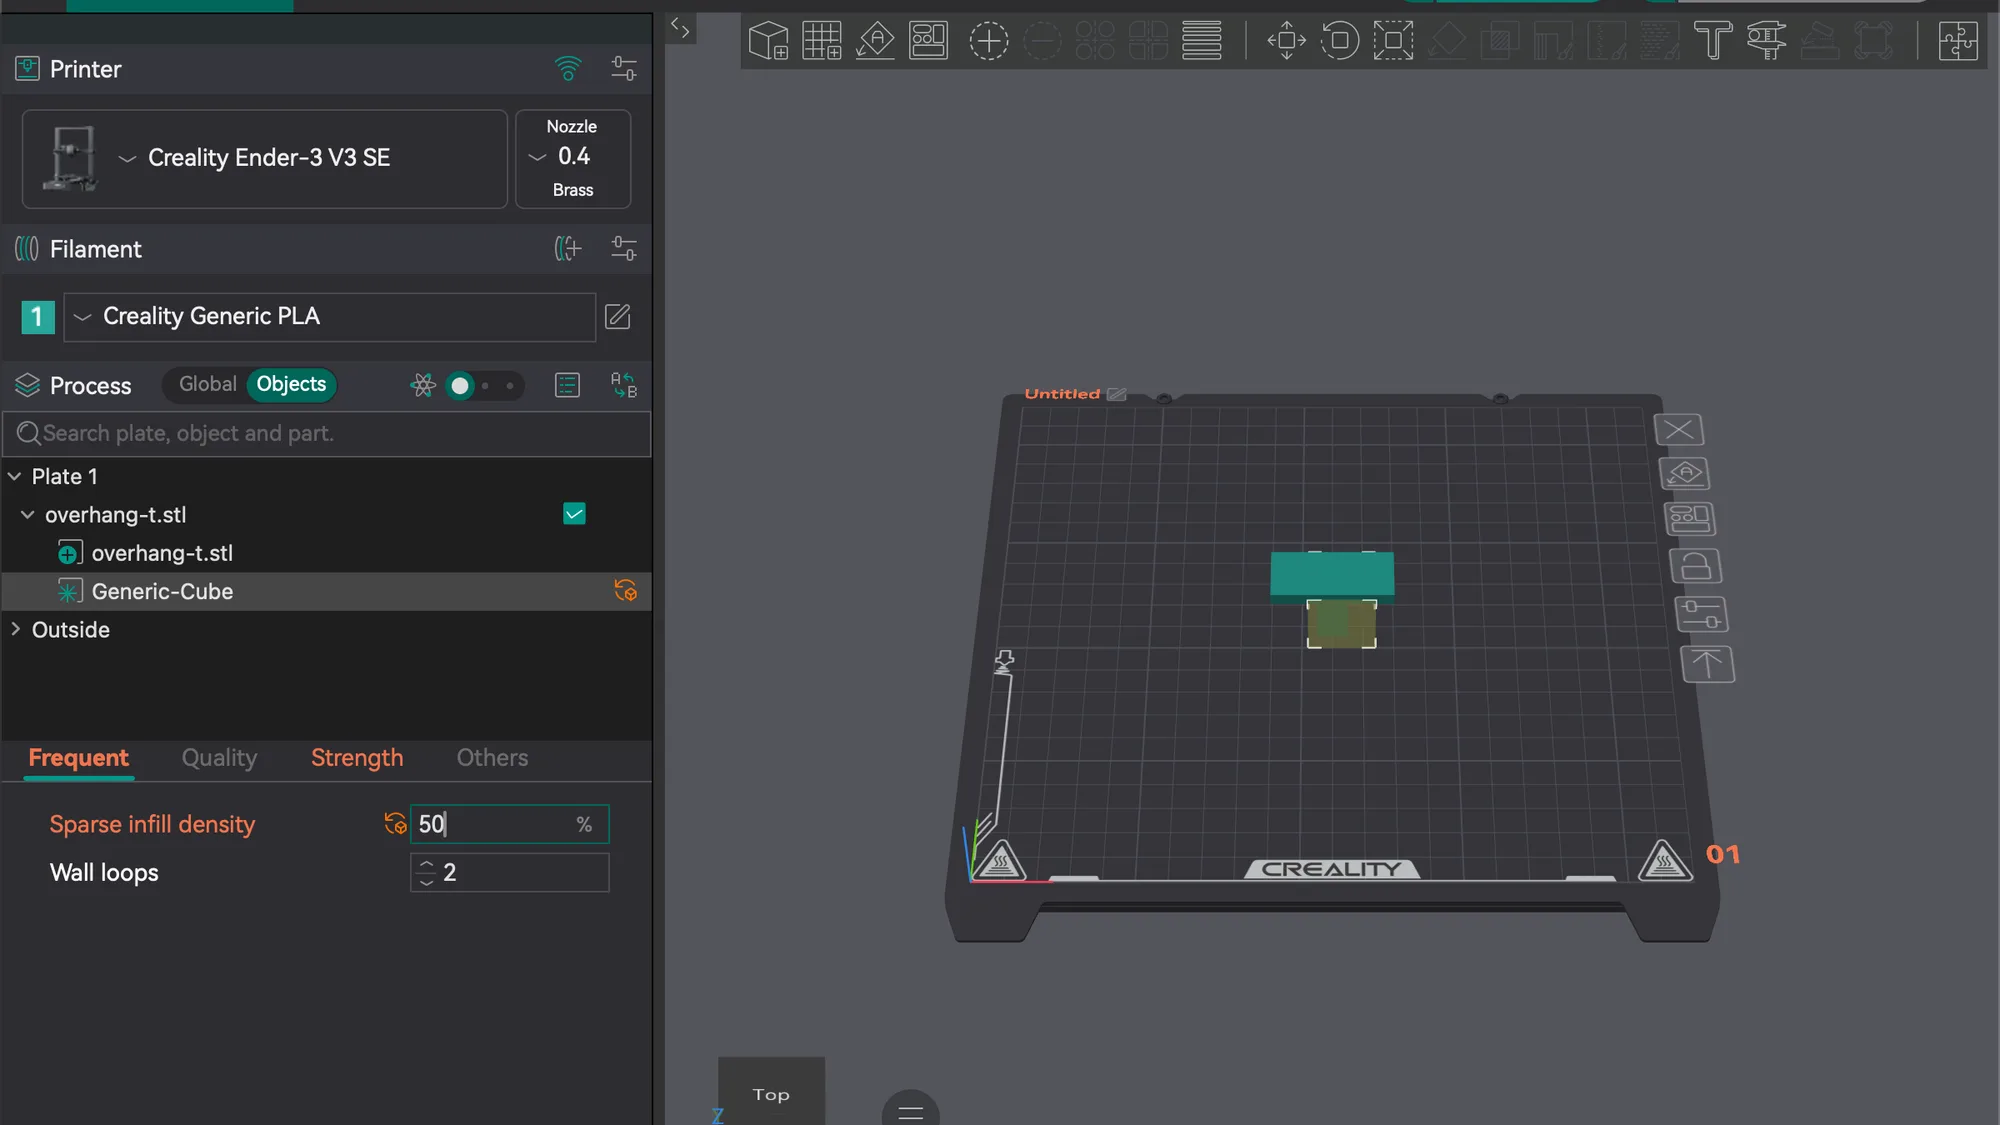
Task: Open the Nozzle 0.4 dropdown
Action: pyautogui.click(x=572, y=158)
